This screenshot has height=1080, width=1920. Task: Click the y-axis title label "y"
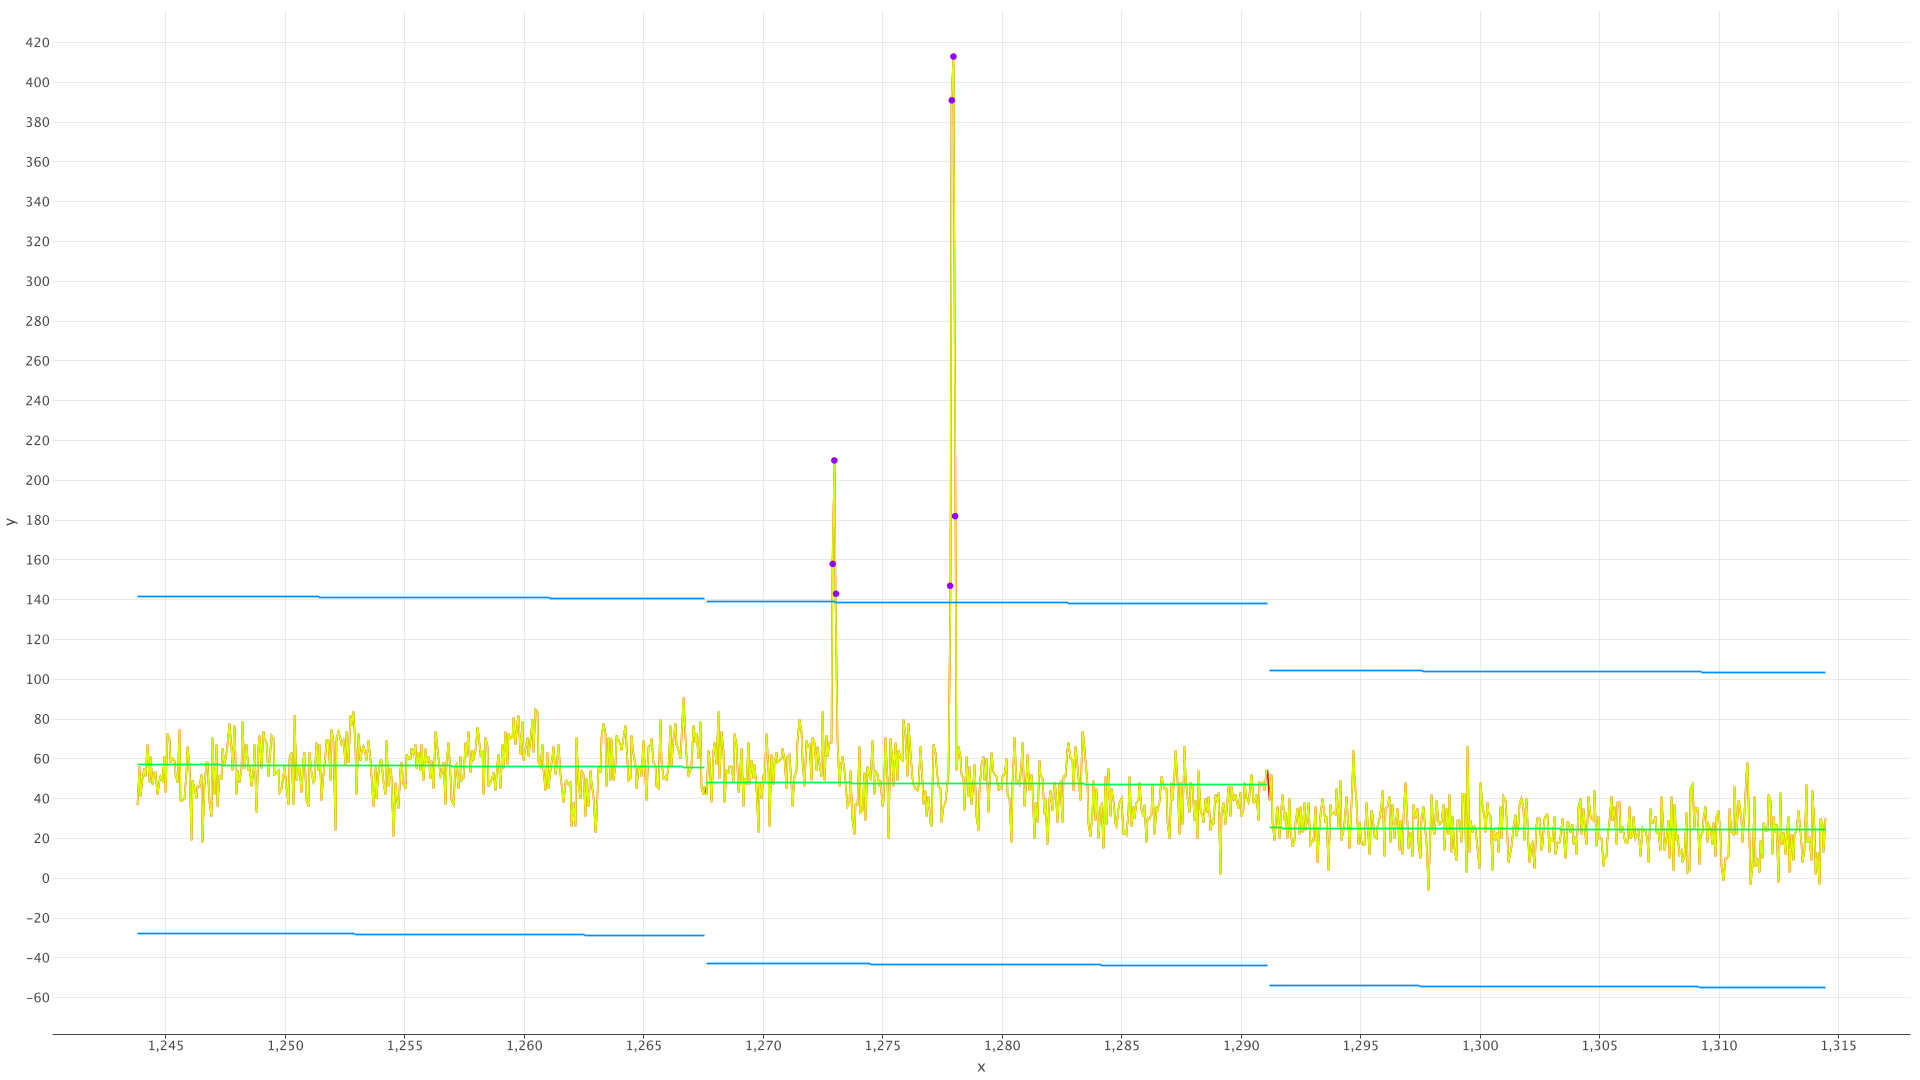point(11,521)
